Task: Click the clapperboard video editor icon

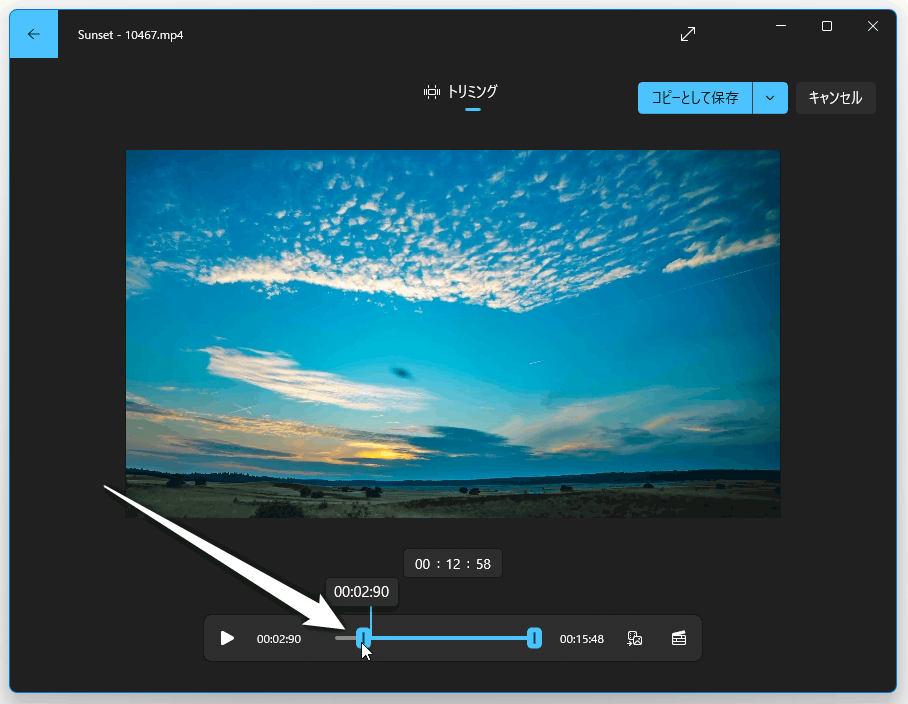Action: click(x=679, y=638)
